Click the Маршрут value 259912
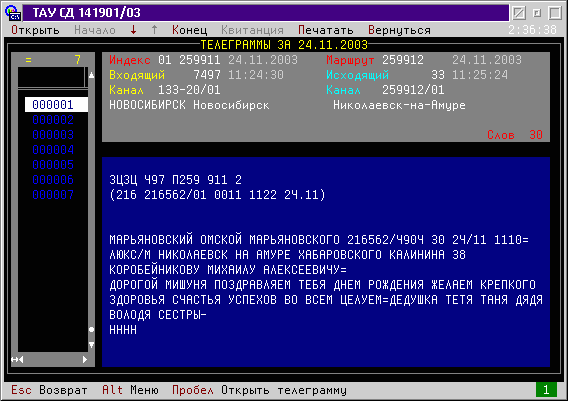568x401 pixels. click(x=403, y=60)
